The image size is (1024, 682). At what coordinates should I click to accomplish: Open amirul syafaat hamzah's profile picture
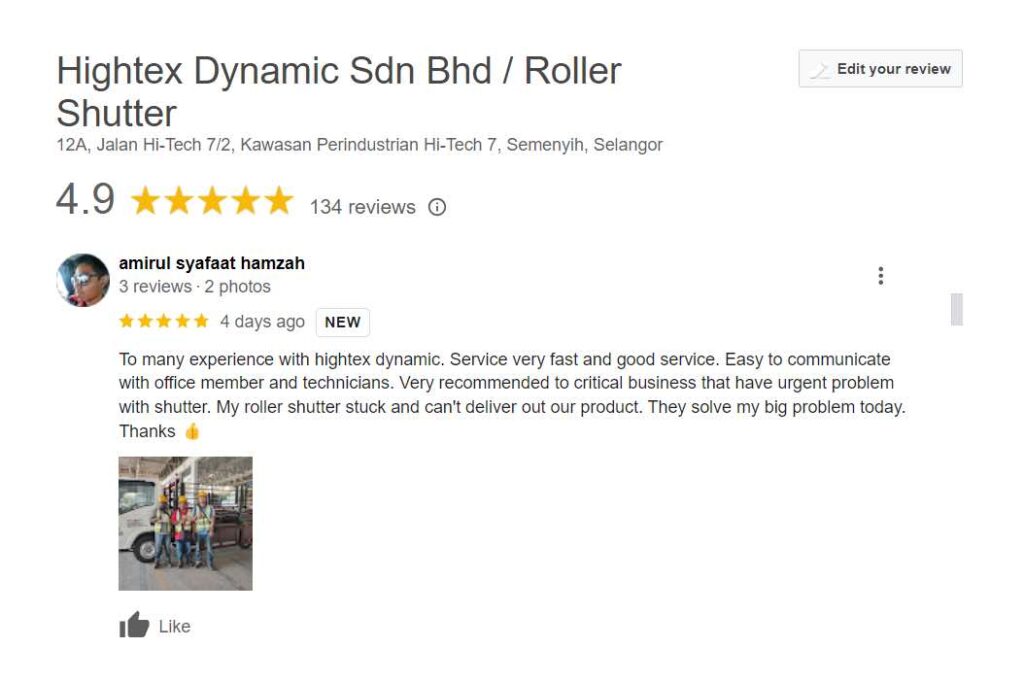83,280
